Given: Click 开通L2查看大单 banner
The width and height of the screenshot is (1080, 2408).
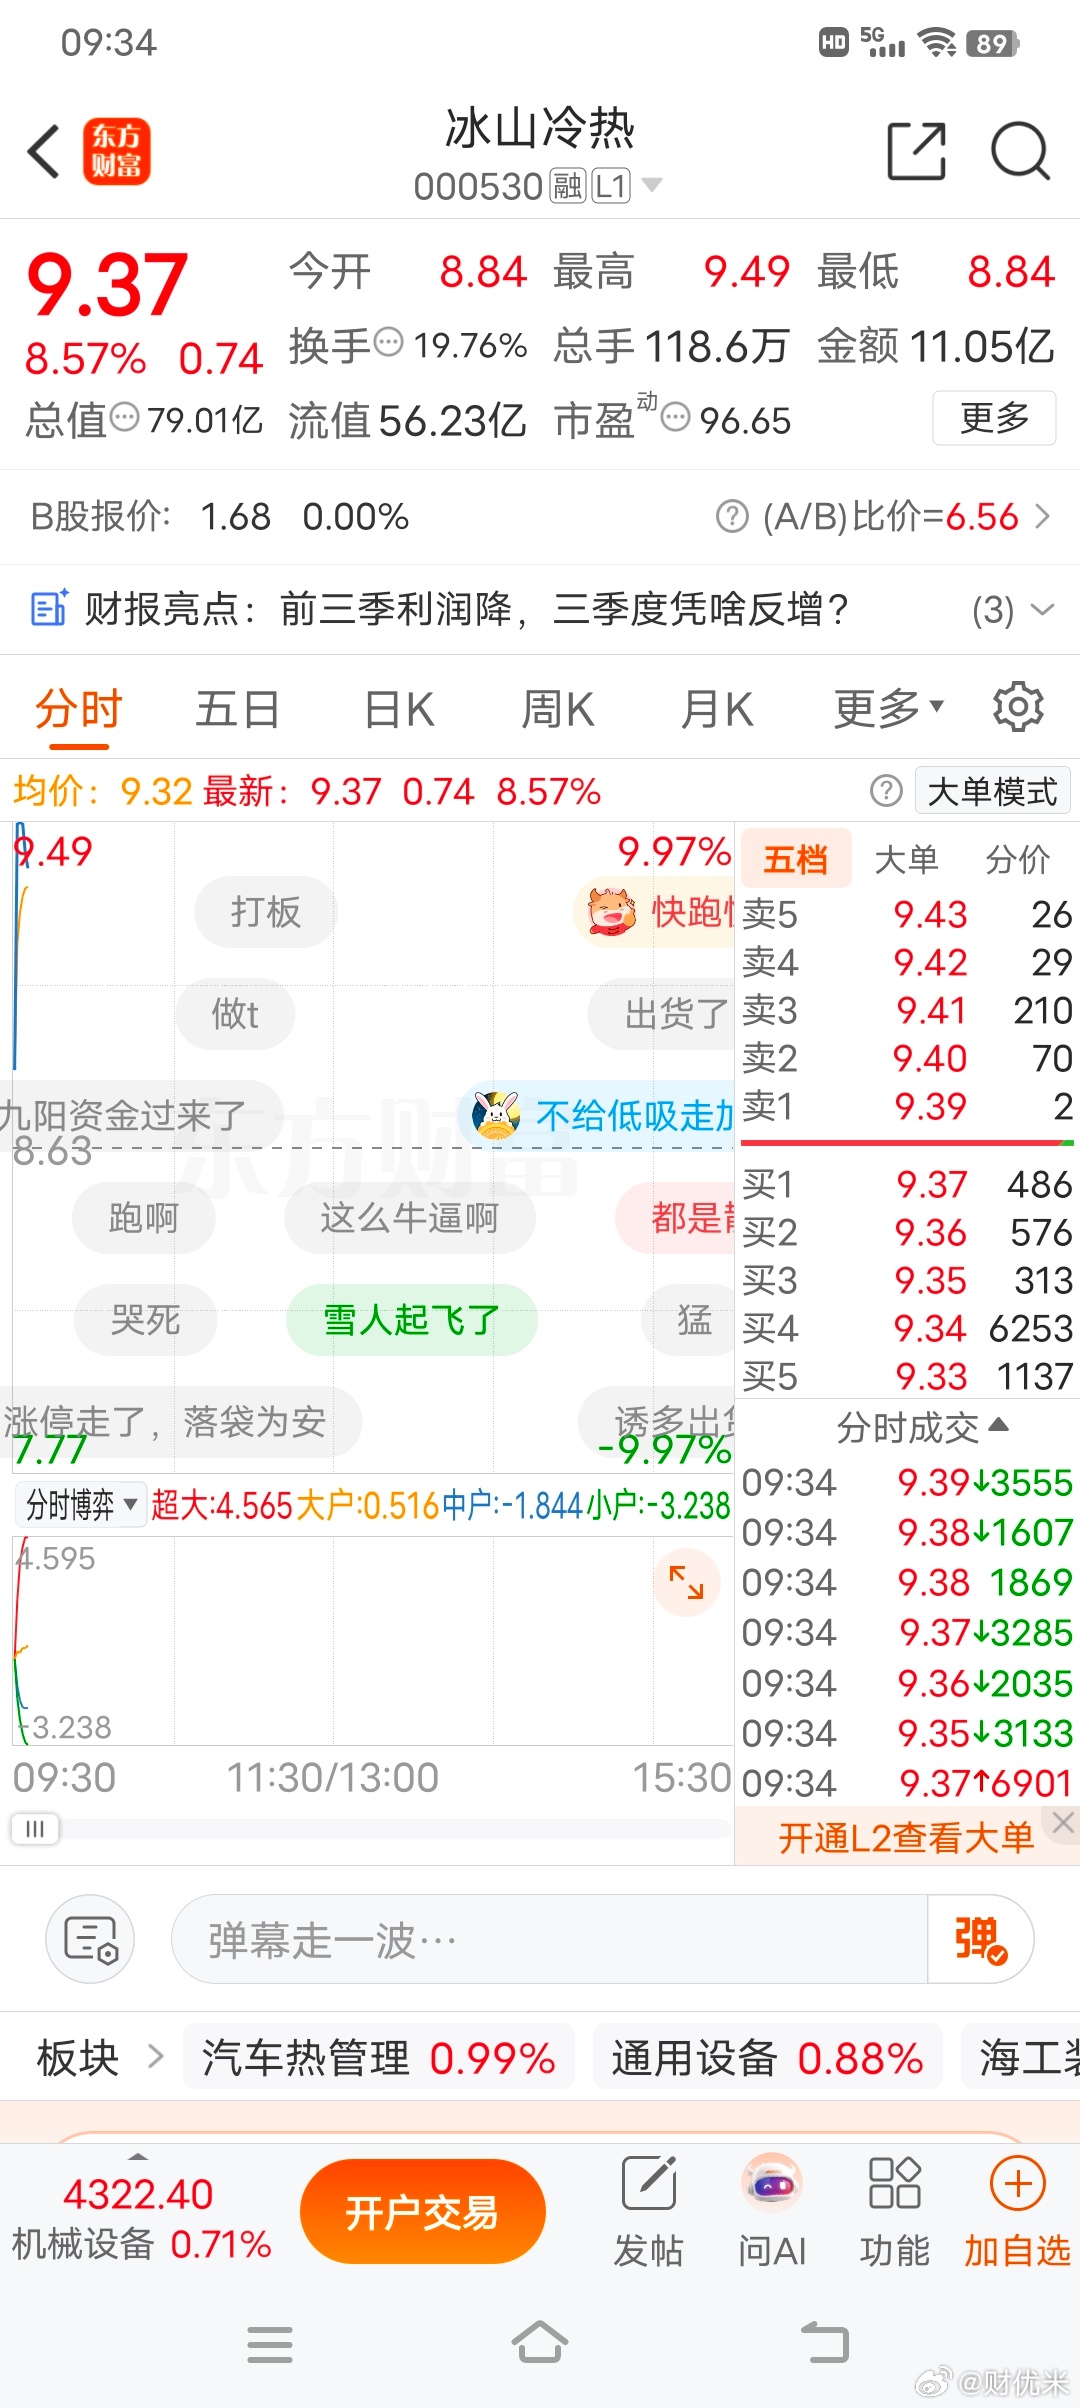Looking at the screenshot, I should (906, 1838).
